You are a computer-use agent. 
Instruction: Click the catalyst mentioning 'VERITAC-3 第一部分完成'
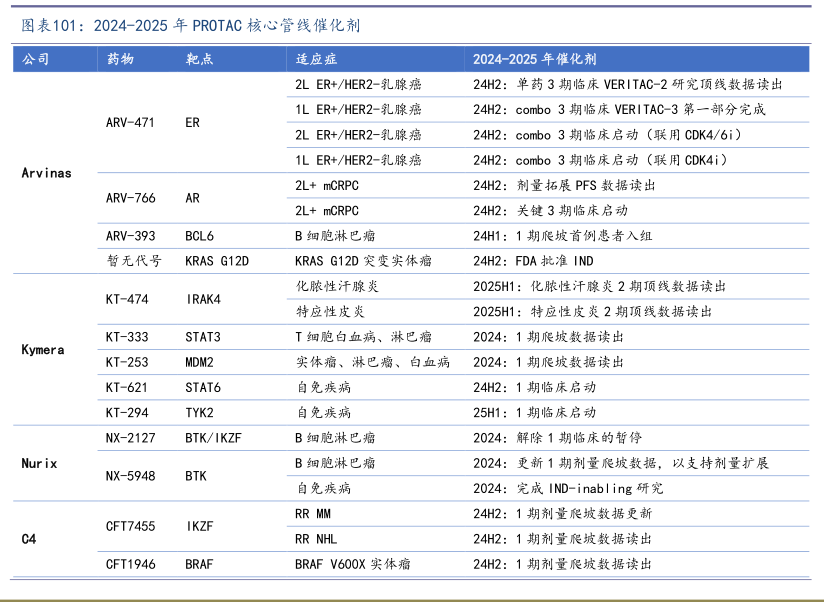[619, 109]
